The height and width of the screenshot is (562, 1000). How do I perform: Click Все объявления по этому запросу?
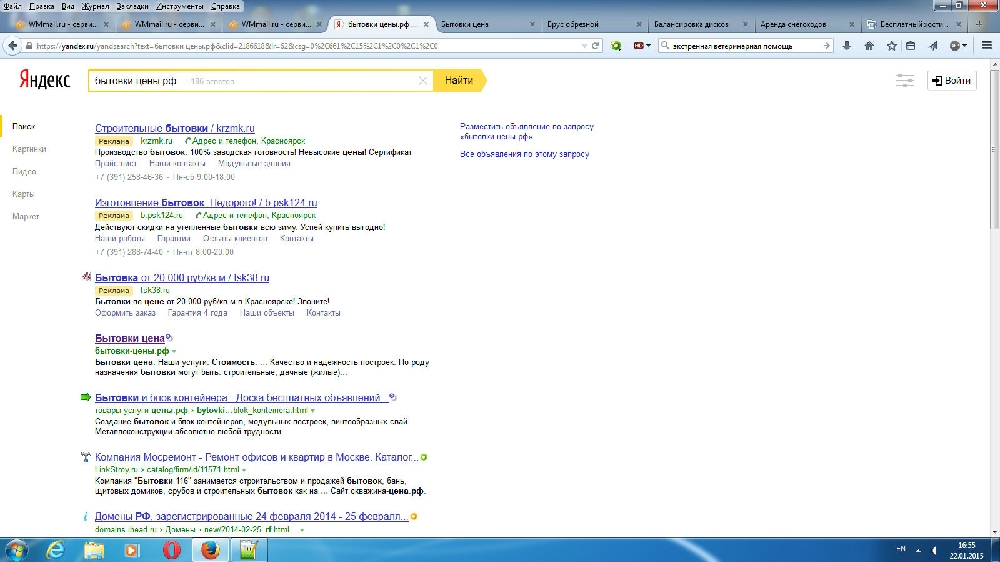[x=525, y=154]
